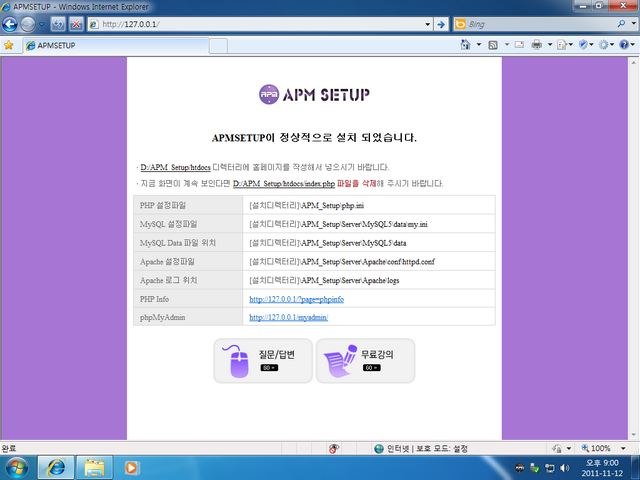Click the 인터넷 보호 모드 zone indicator
Viewport: 640px width, 480px height.
pyautogui.click(x=421, y=449)
